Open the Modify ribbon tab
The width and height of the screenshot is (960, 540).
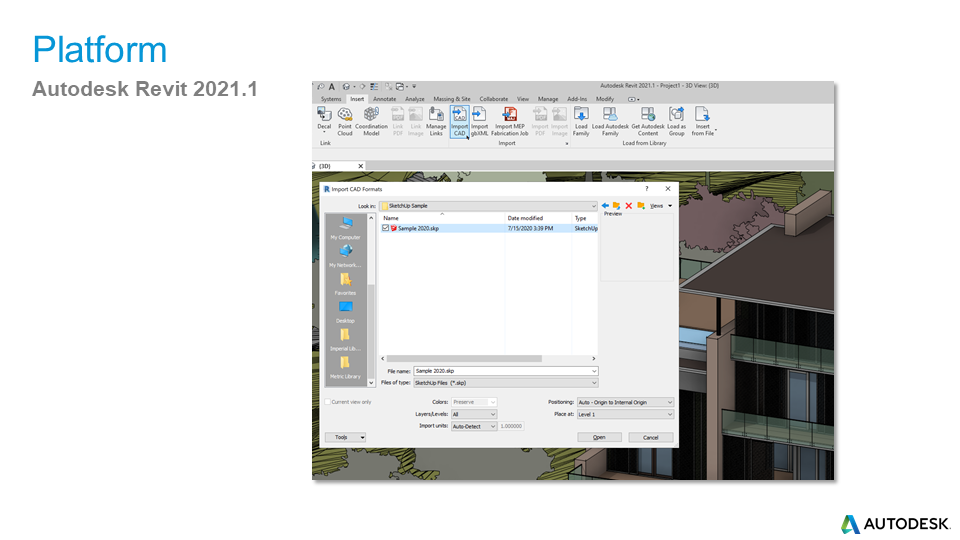tap(605, 99)
